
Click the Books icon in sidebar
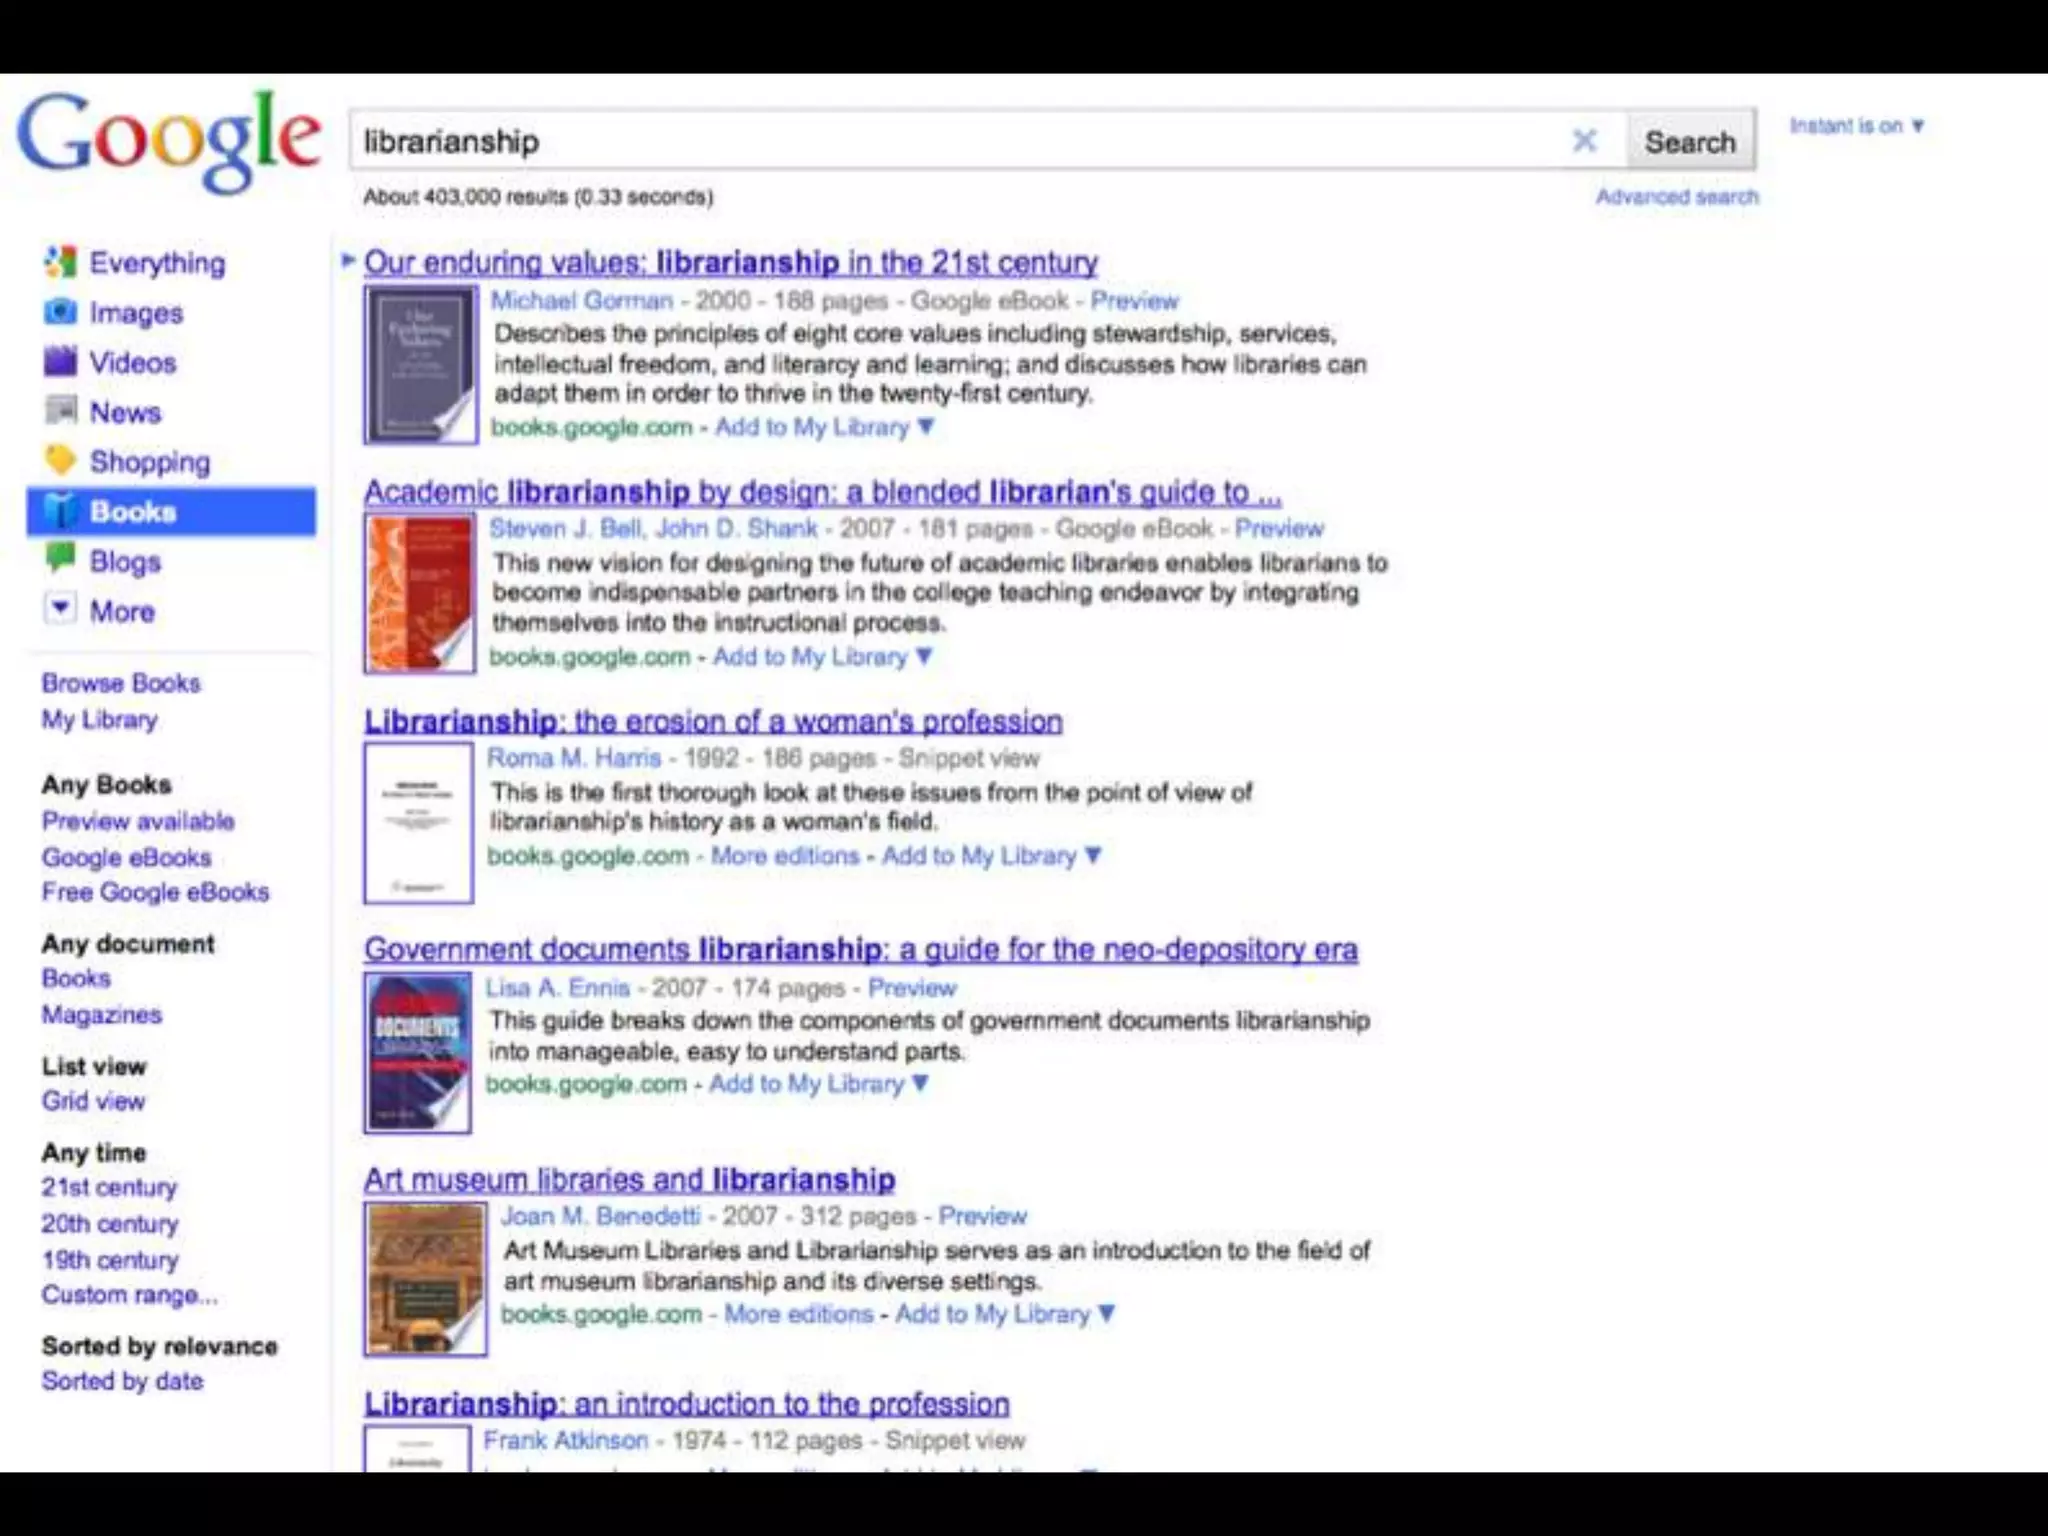pyautogui.click(x=61, y=511)
